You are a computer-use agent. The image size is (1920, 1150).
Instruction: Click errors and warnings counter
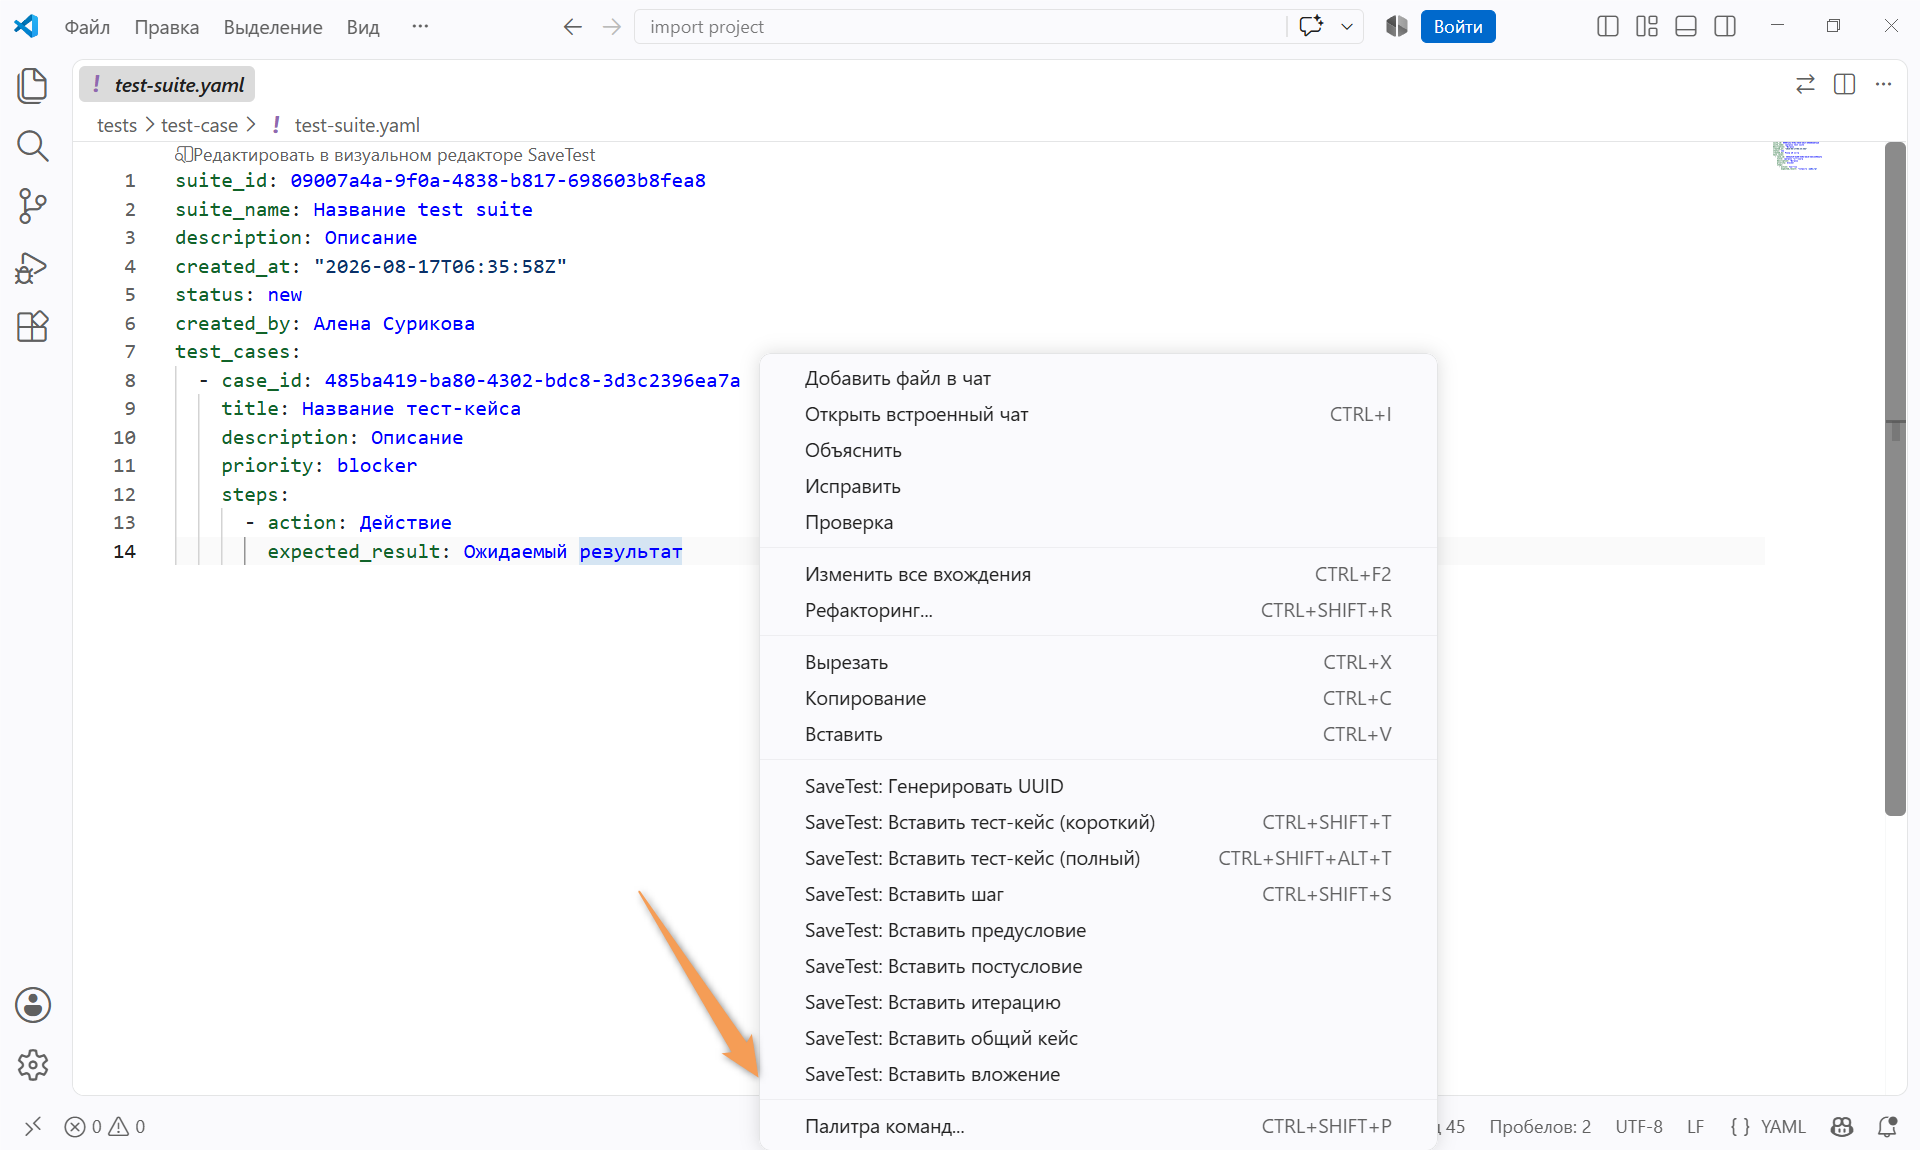(106, 1127)
